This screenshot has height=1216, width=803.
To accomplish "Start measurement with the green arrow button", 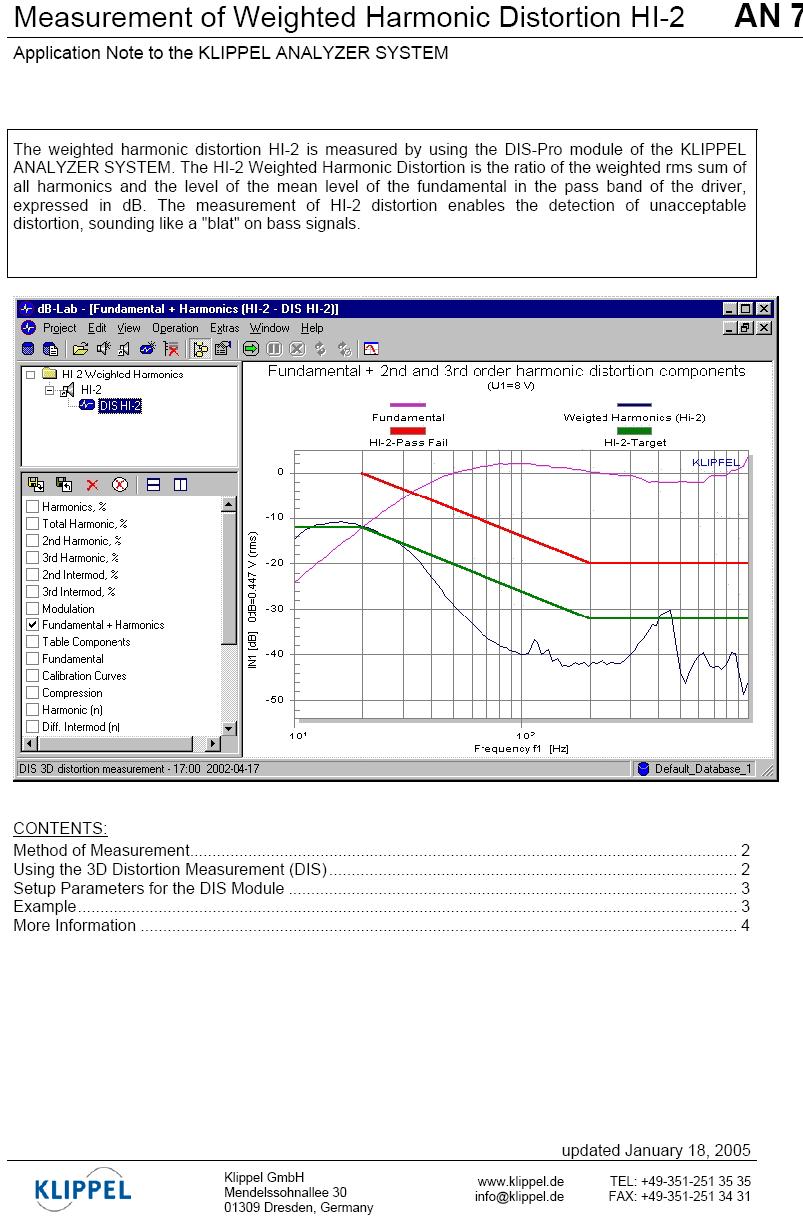I will pos(251,349).
